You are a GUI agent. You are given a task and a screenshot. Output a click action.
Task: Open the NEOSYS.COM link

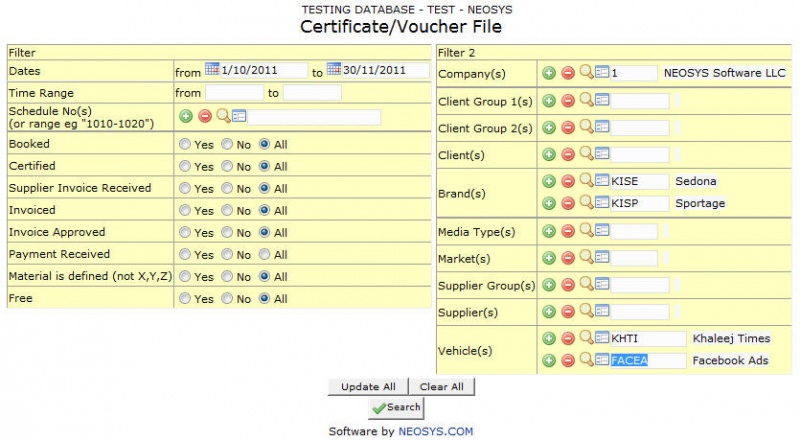(436, 431)
